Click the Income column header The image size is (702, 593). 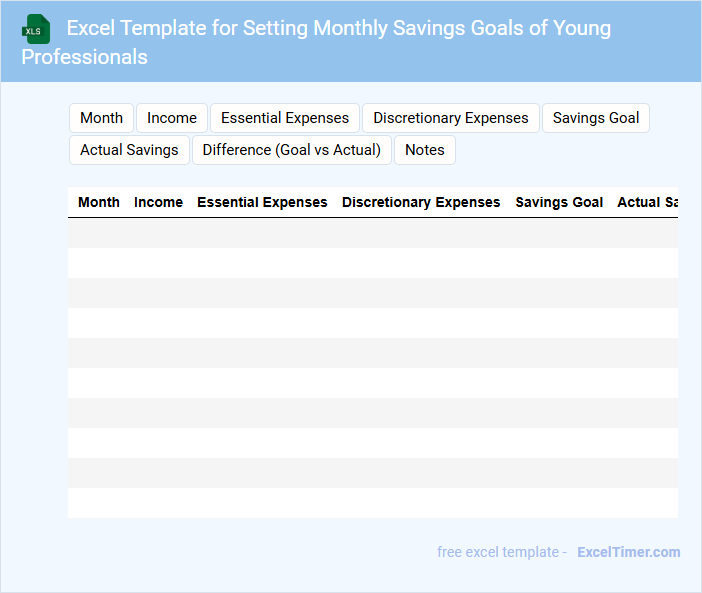[x=158, y=202]
